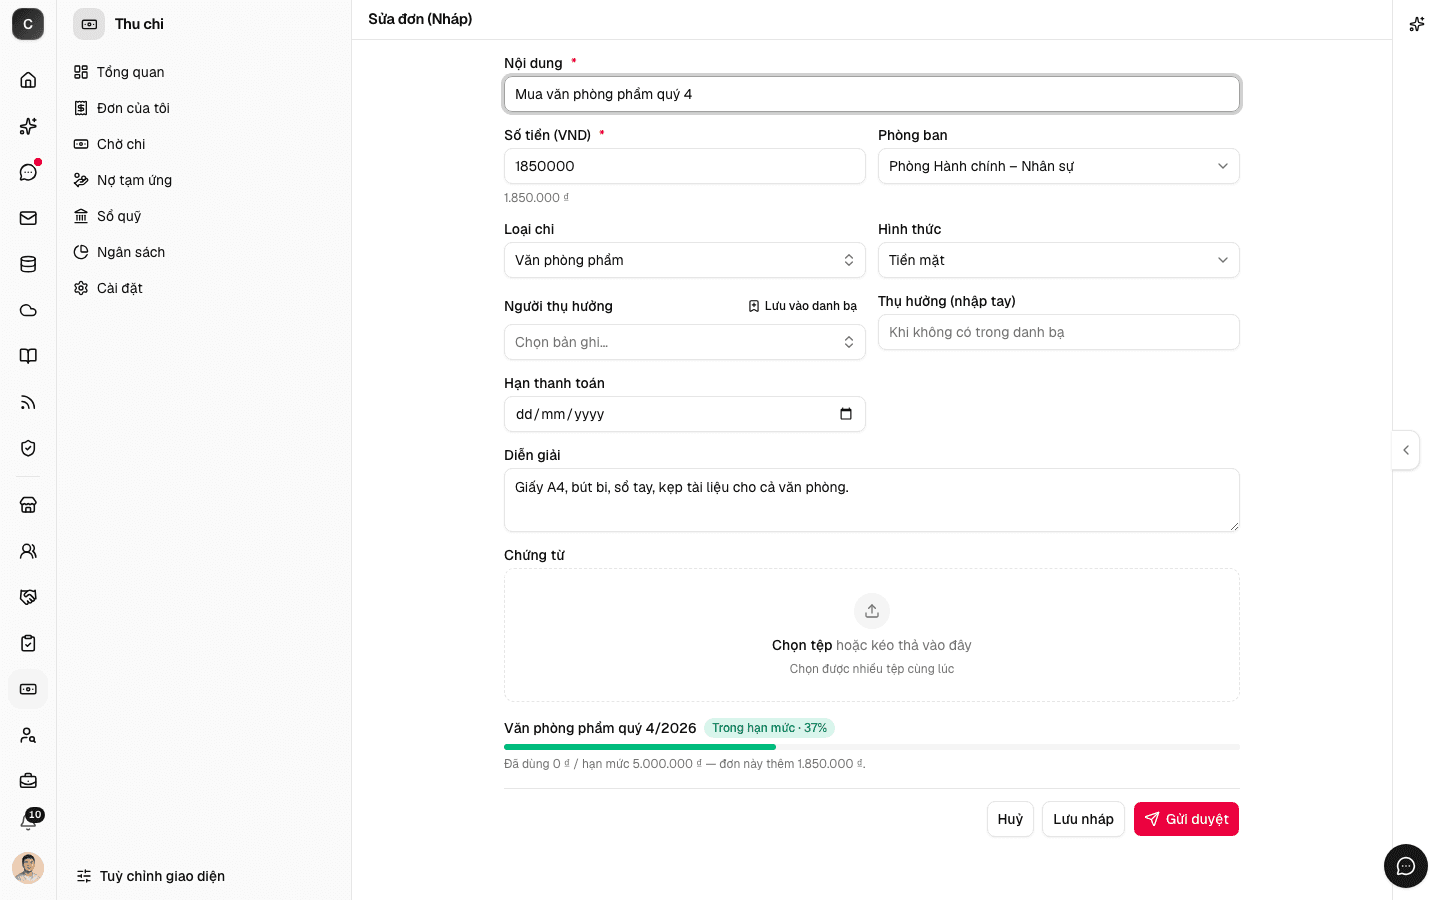The image size is (1440, 900).
Task: Open the shield check icon
Action: coord(28,448)
